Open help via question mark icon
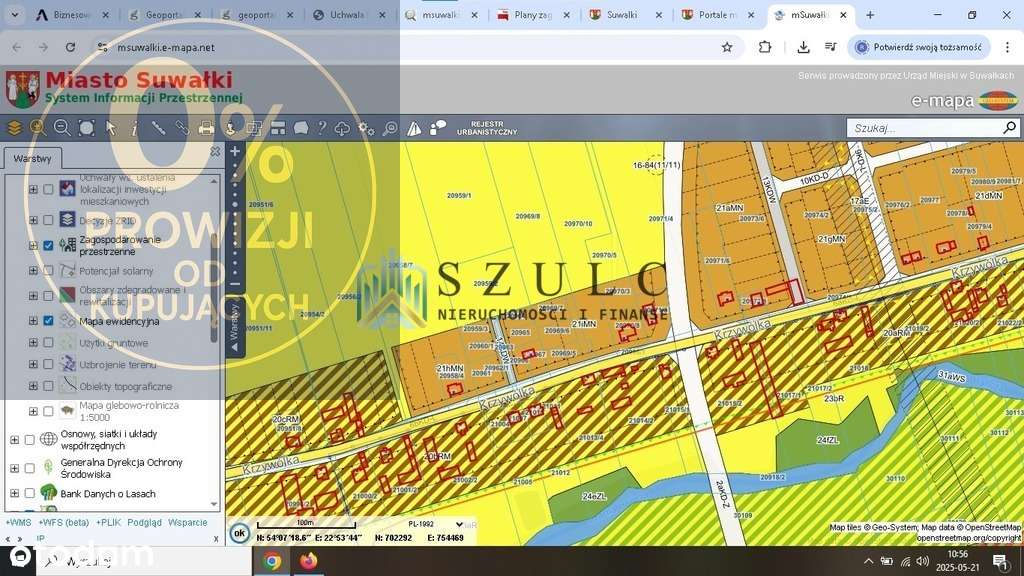This screenshot has width=1024, height=576. pyautogui.click(x=322, y=128)
